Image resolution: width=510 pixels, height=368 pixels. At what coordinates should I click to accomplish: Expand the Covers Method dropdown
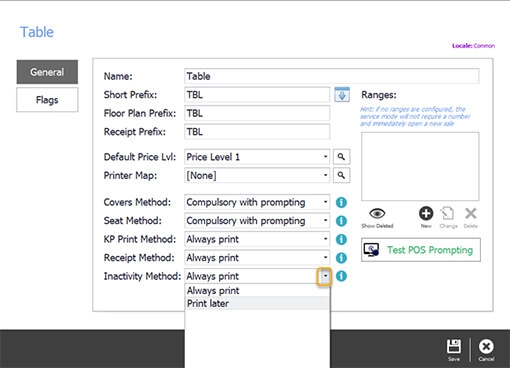pos(325,202)
